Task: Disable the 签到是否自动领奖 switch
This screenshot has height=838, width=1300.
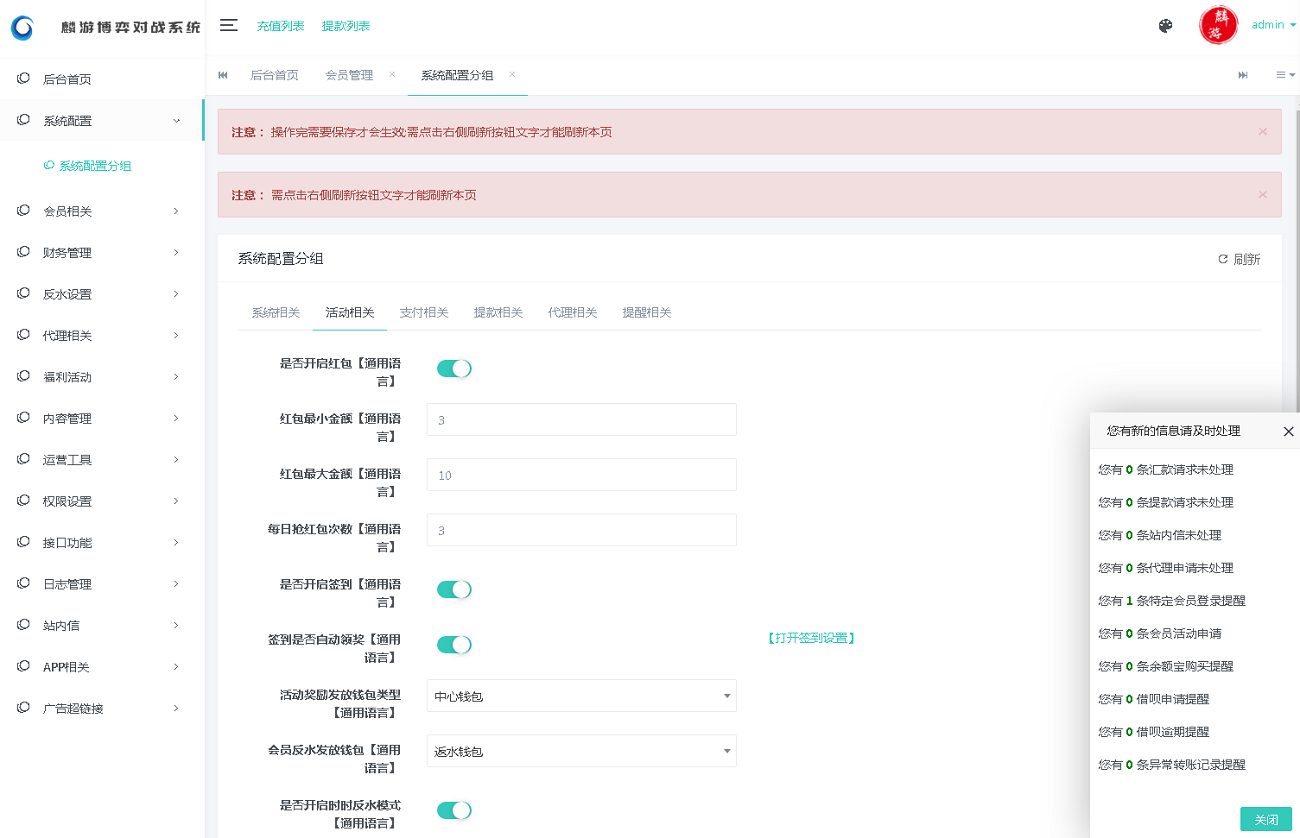Action: click(x=453, y=644)
